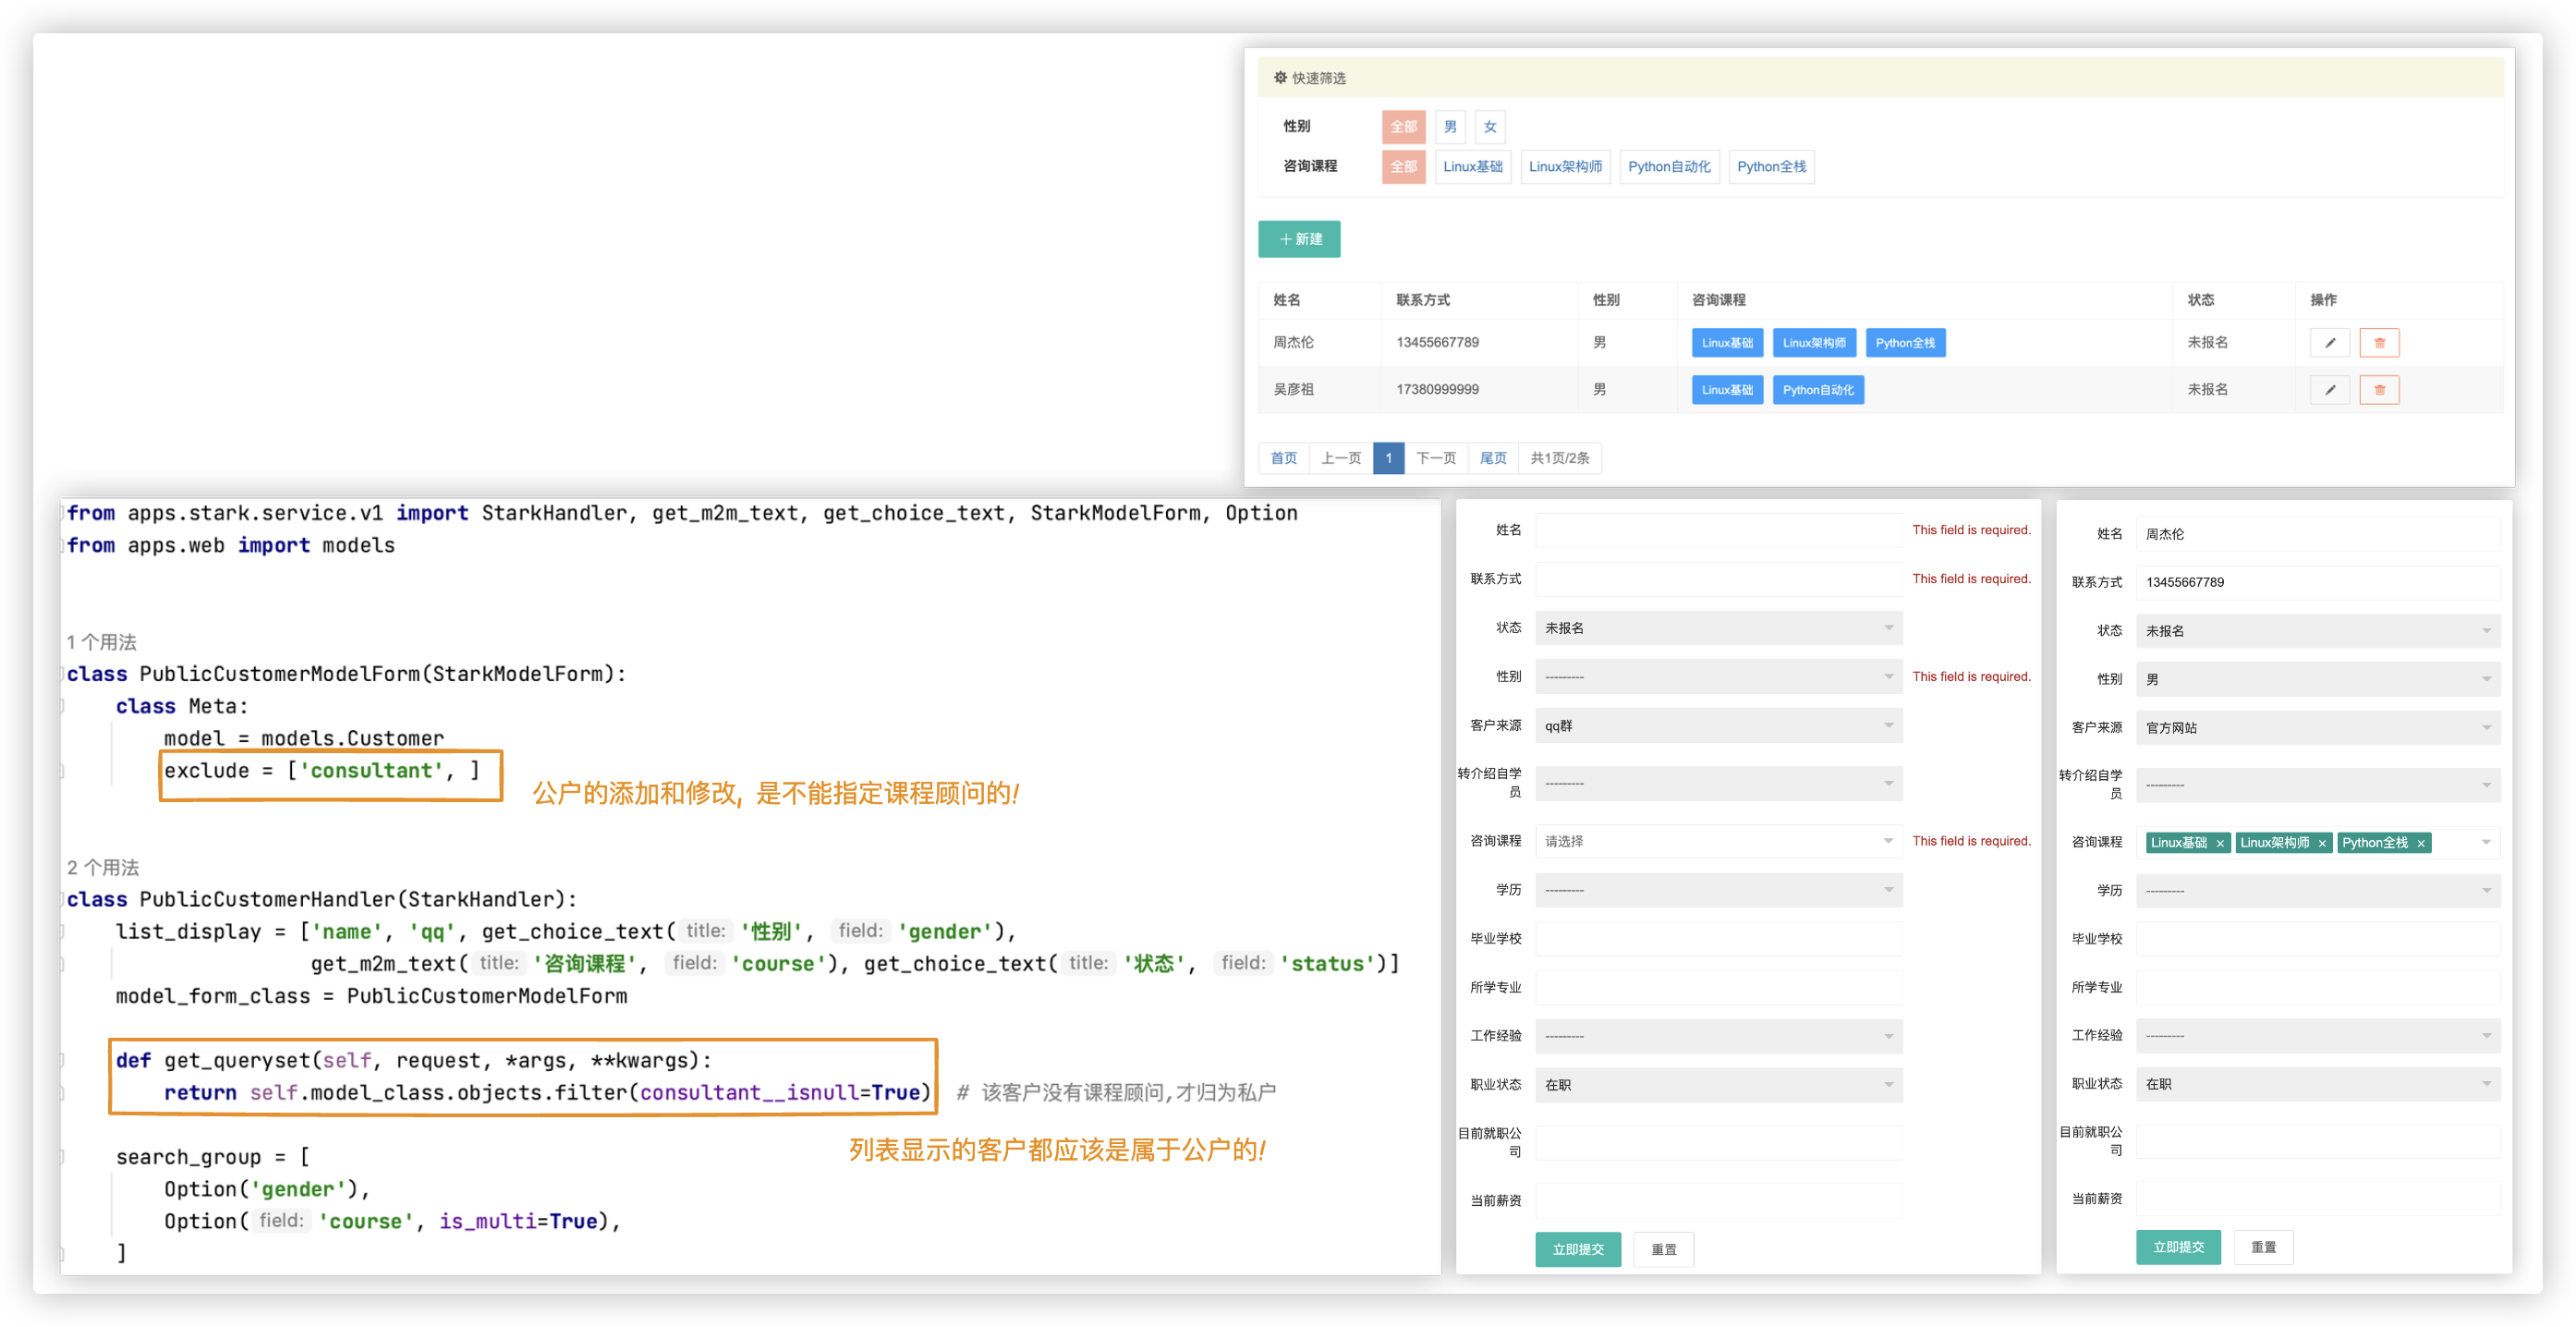Screen dimensions: 2576x1327
Task: Click the 快速筛选 gear icon
Action: (1280, 77)
